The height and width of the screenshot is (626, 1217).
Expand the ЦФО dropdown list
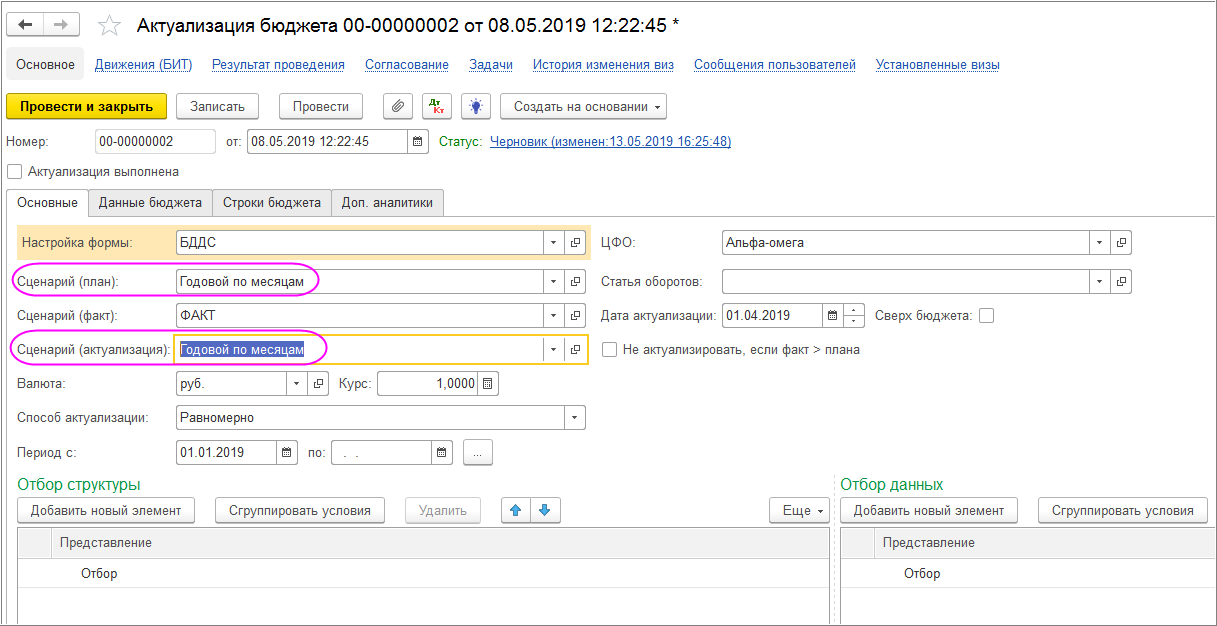pos(1100,243)
